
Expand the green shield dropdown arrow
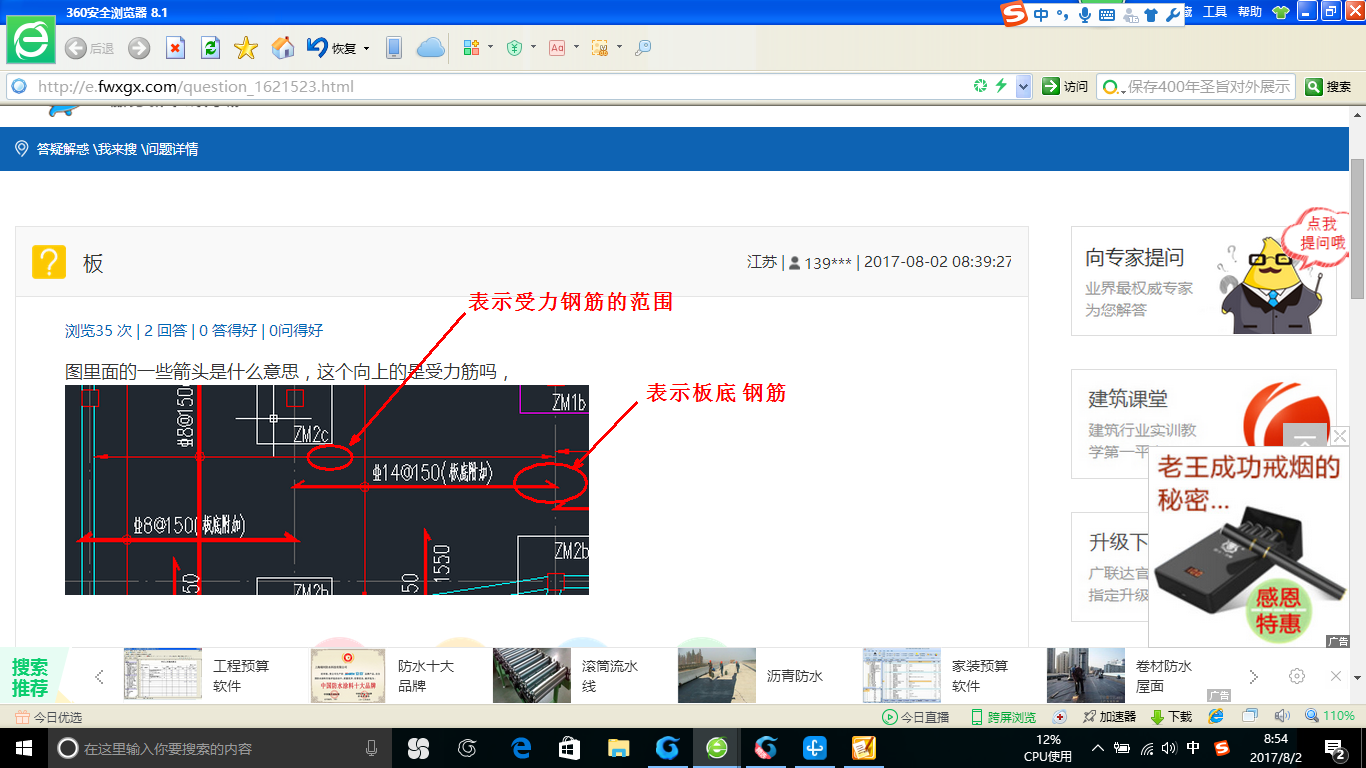point(533,47)
